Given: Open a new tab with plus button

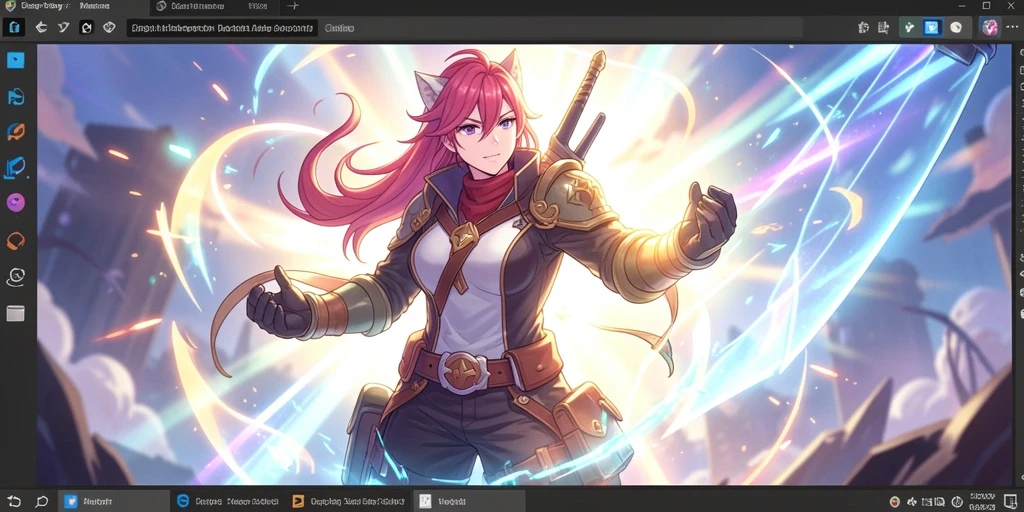Looking at the screenshot, I should coord(293,7).
